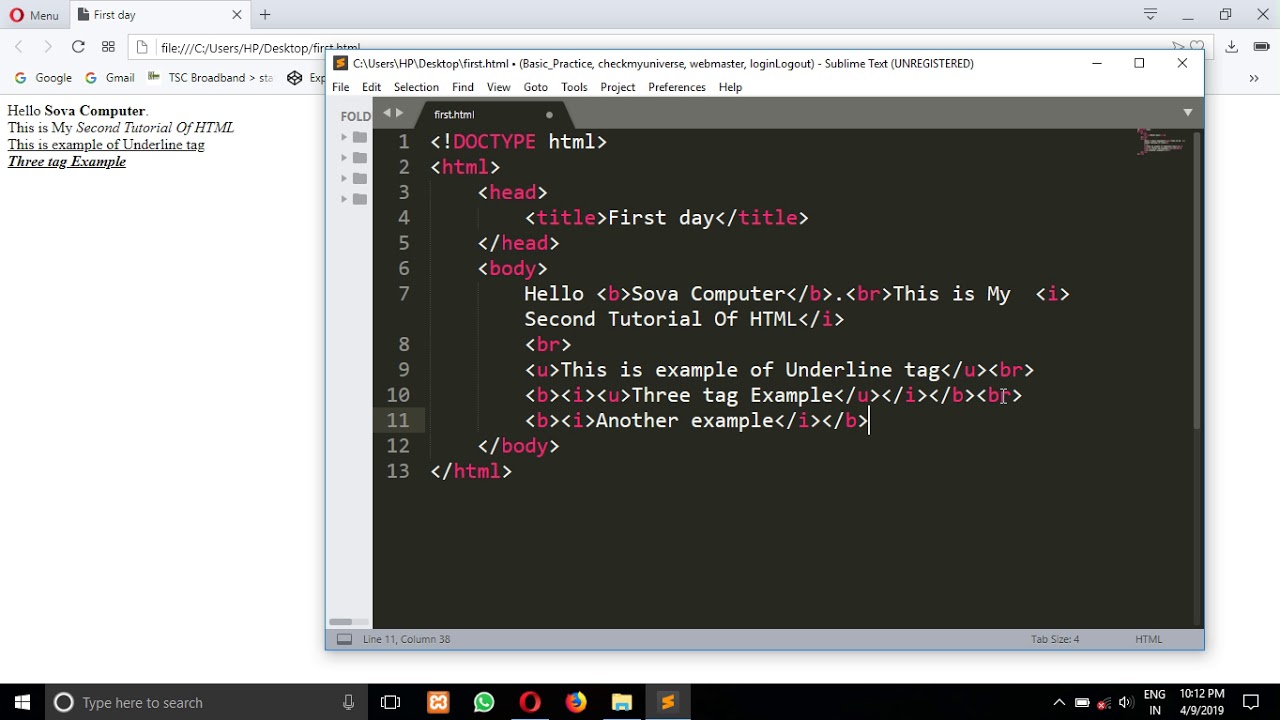Open the View menu
This screenshot has width=1280, height=720.
[x=498, y=87]
